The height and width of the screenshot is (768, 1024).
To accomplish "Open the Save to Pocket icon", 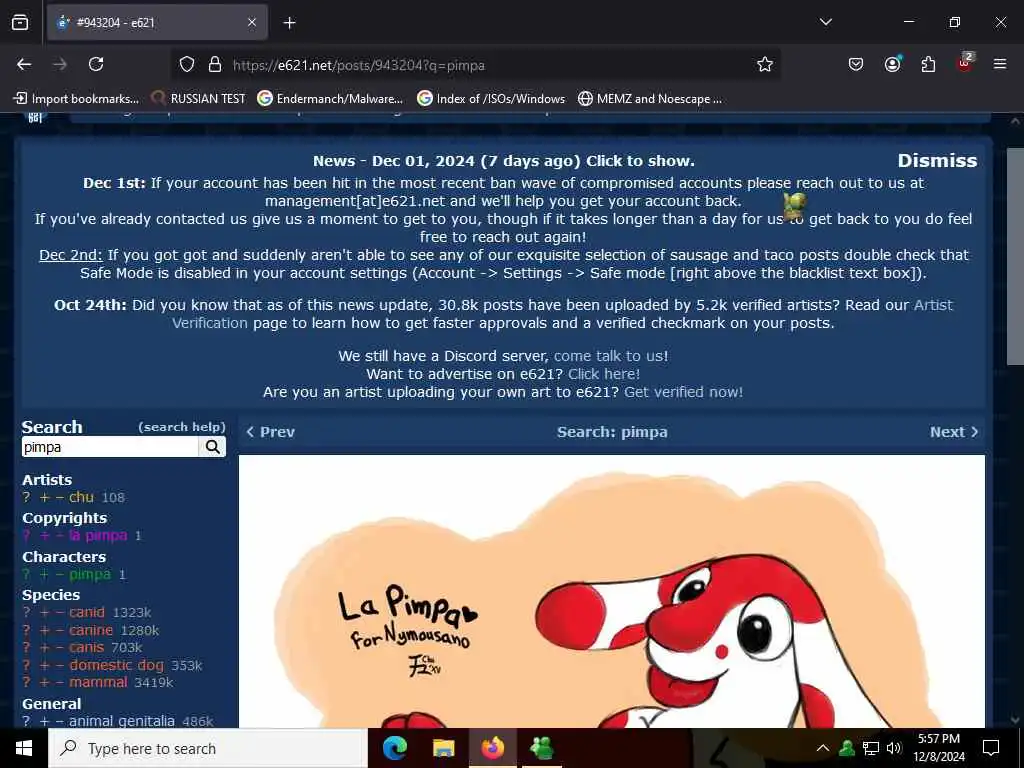I will [x=856, y=64].
